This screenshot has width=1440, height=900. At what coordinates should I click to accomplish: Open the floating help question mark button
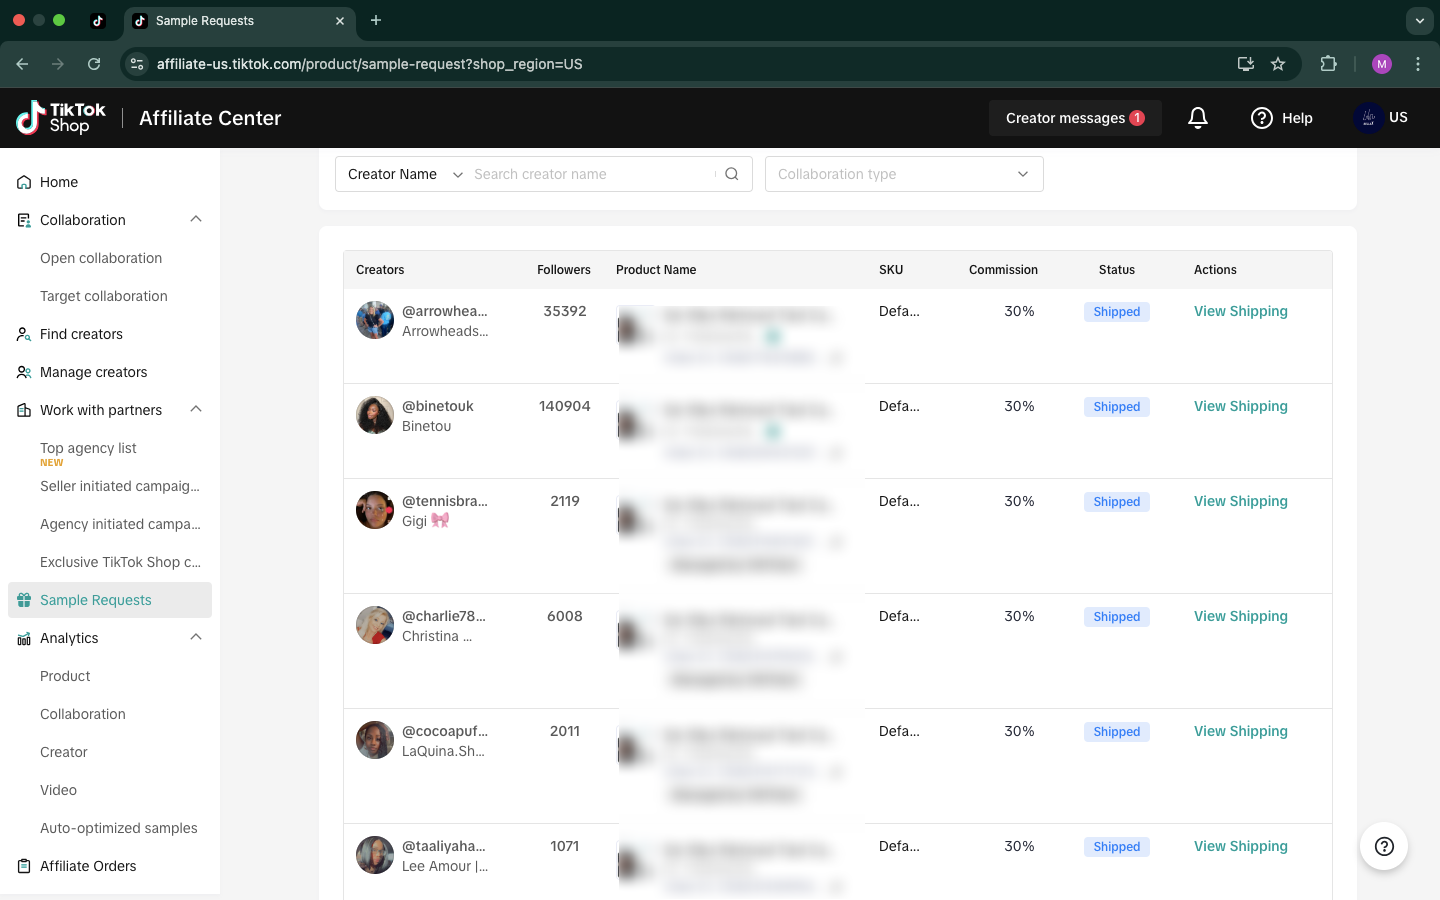click(x=1384, y=846)
